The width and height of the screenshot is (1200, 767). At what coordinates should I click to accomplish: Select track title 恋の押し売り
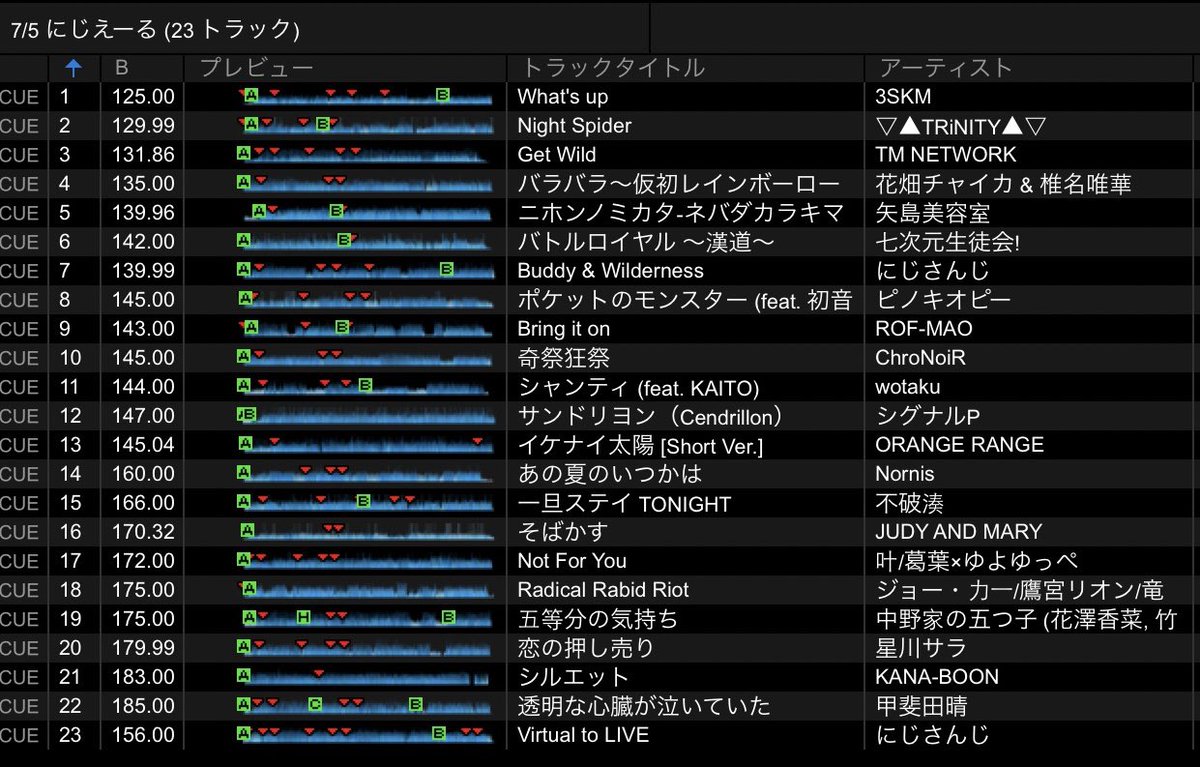(x=586, y=648)
